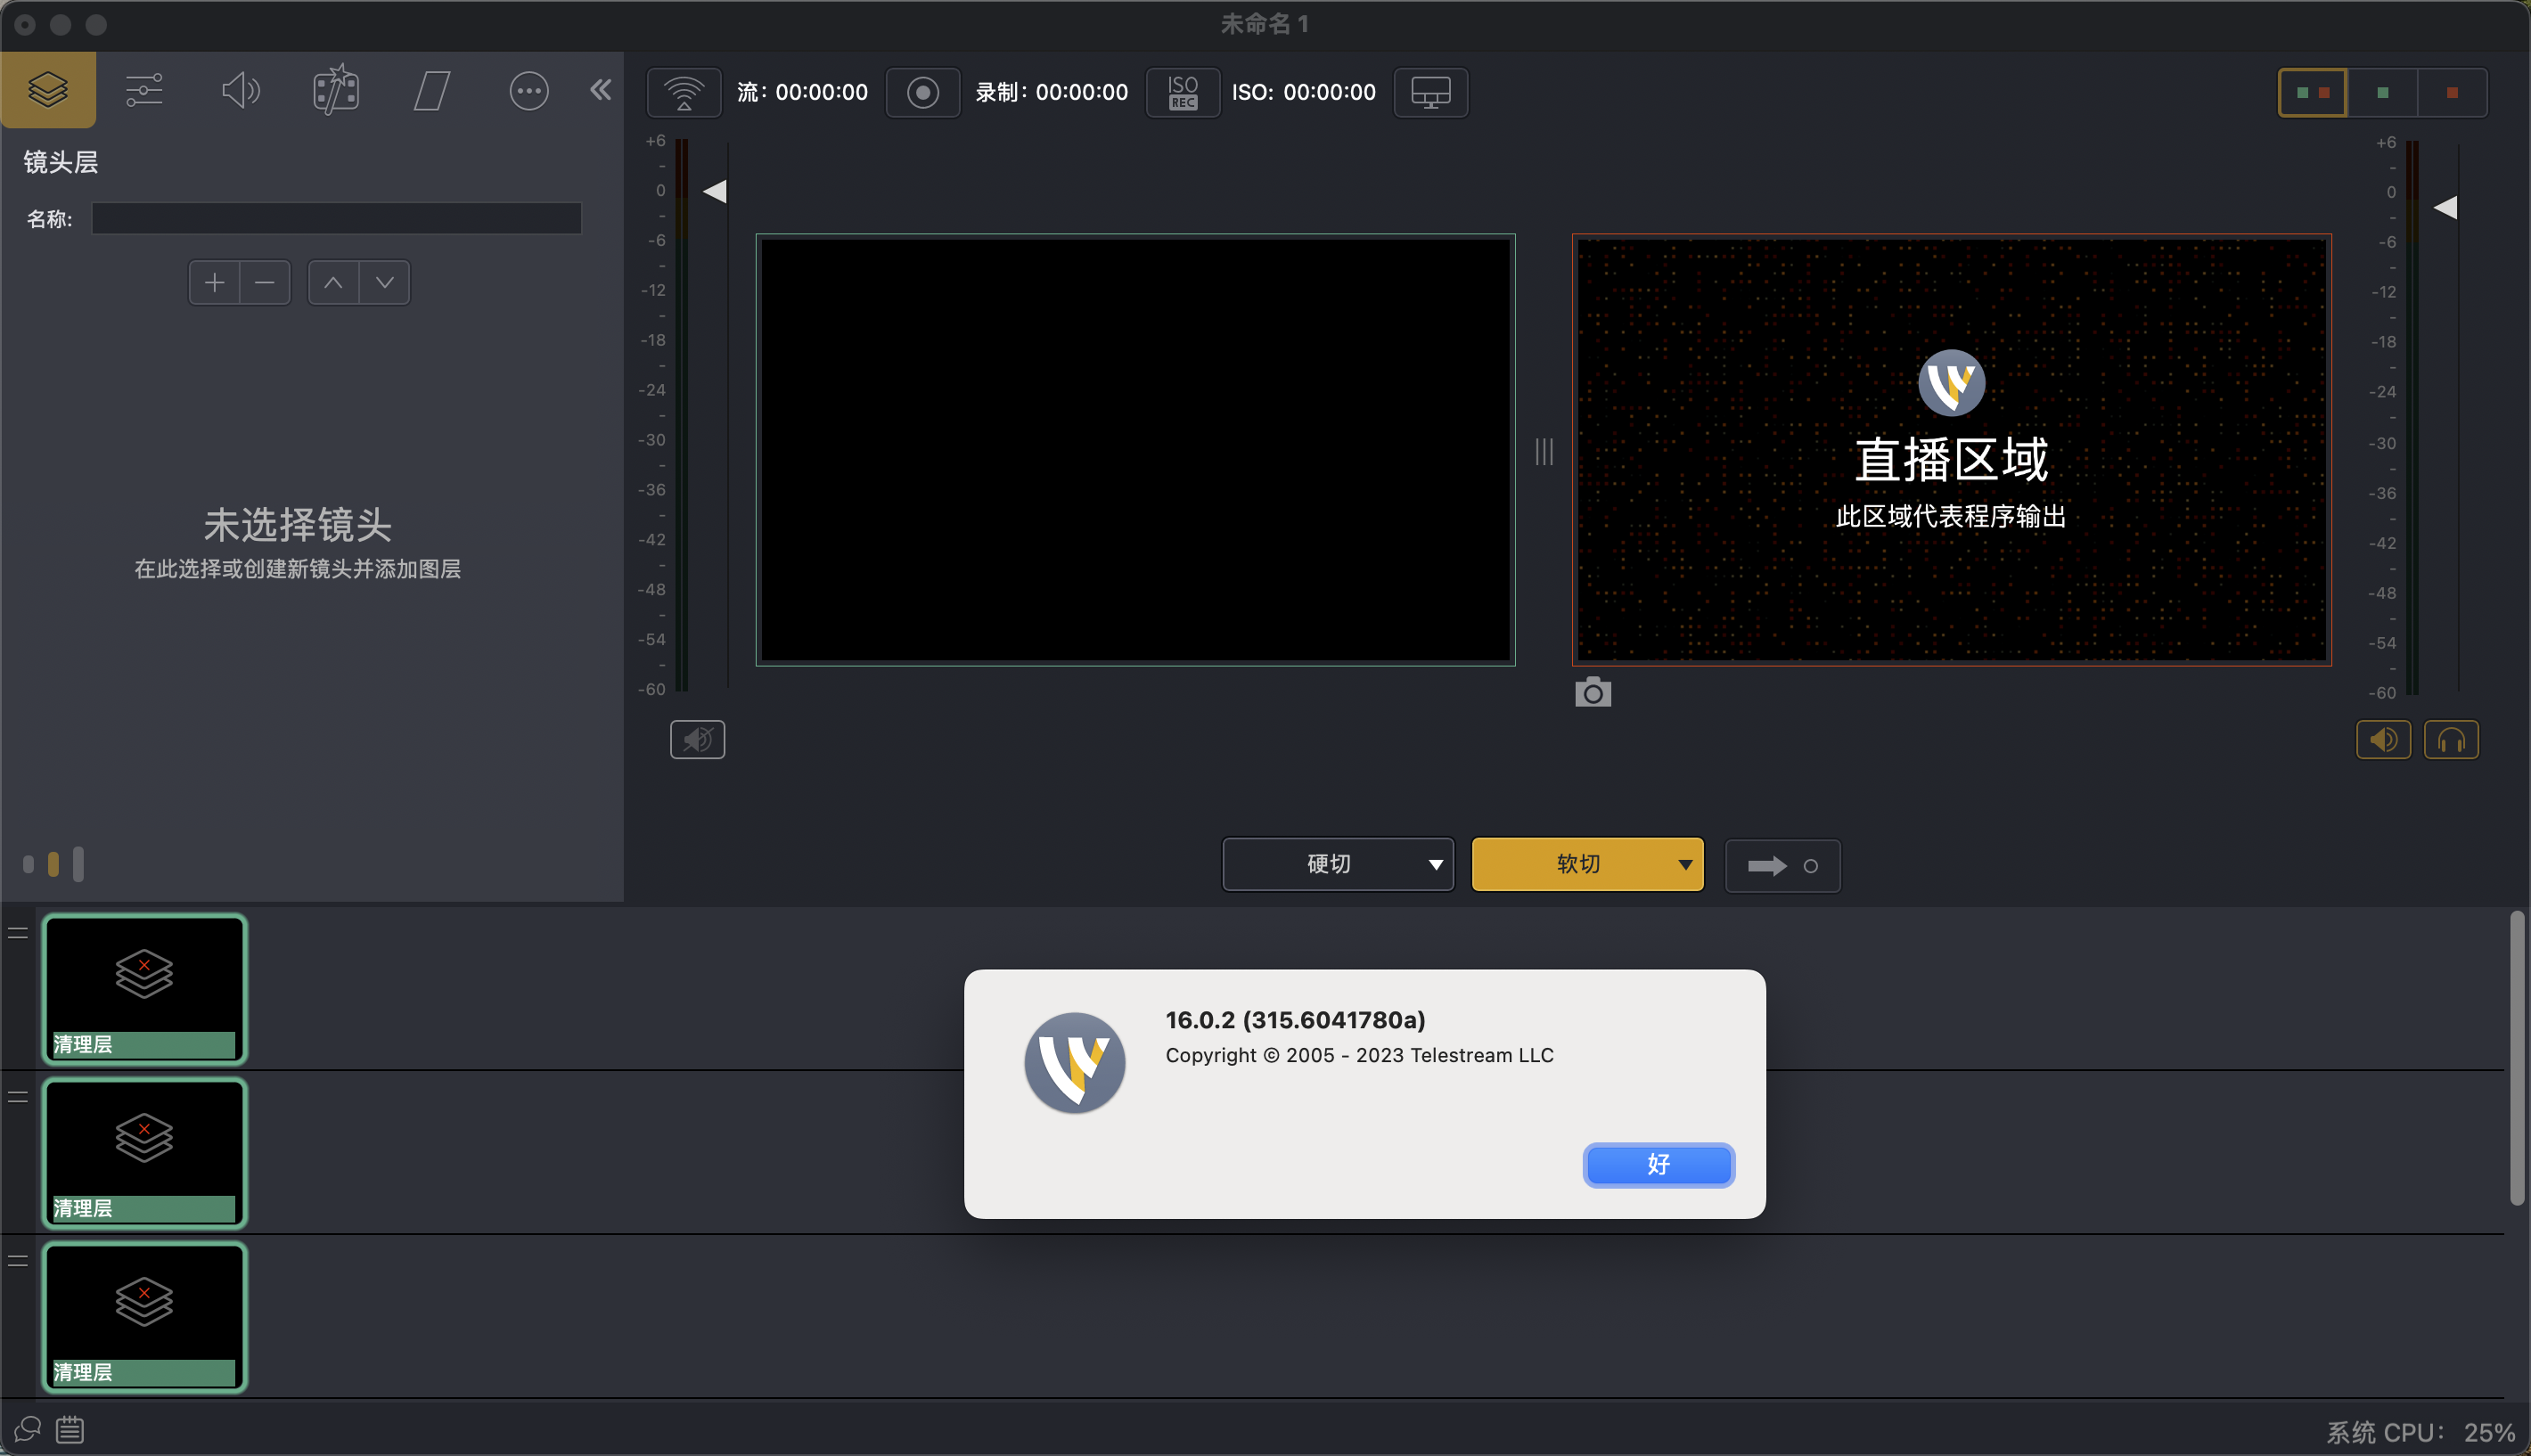Open the shot properties sliders tab
Viewport: 2531px width, 1456px height.
pos(144,90)
